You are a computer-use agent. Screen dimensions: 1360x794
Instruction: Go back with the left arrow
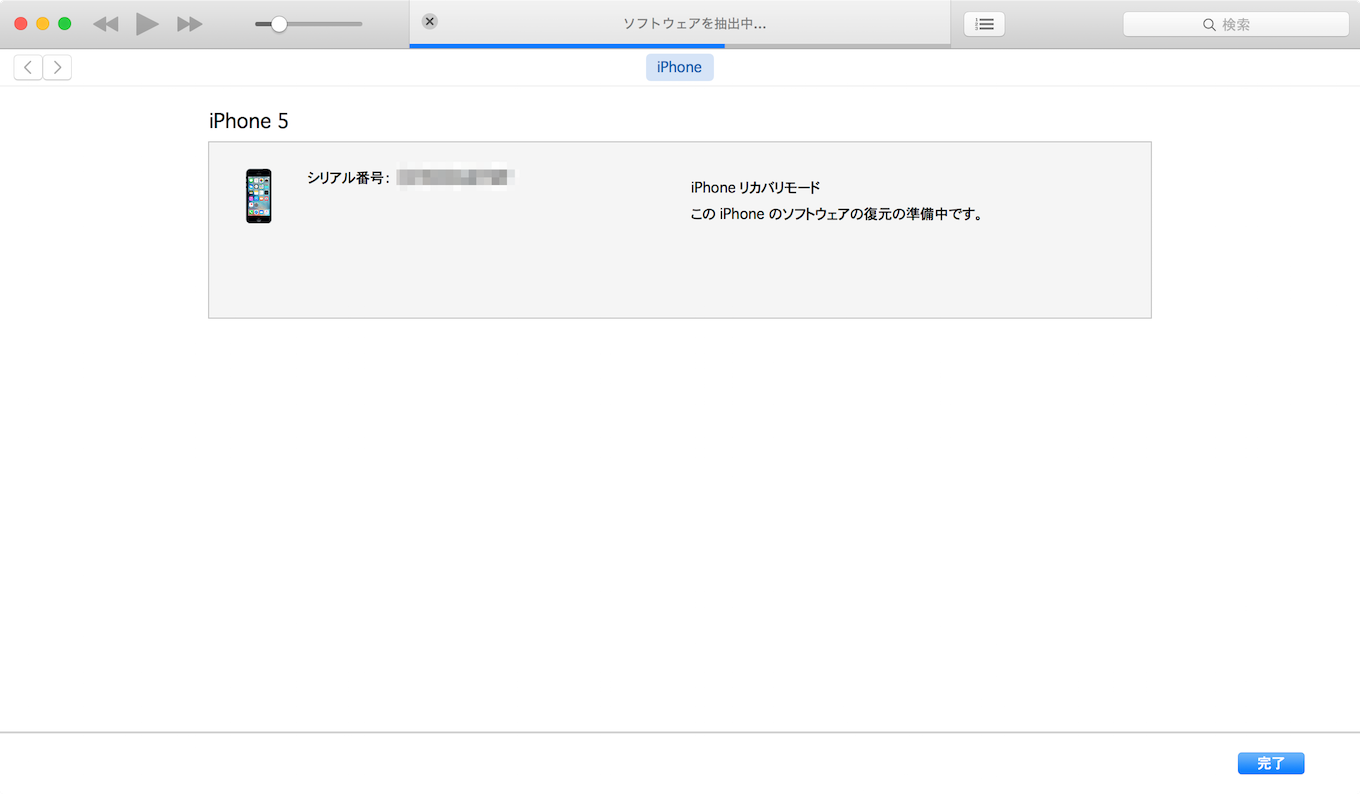click(28, 67)
